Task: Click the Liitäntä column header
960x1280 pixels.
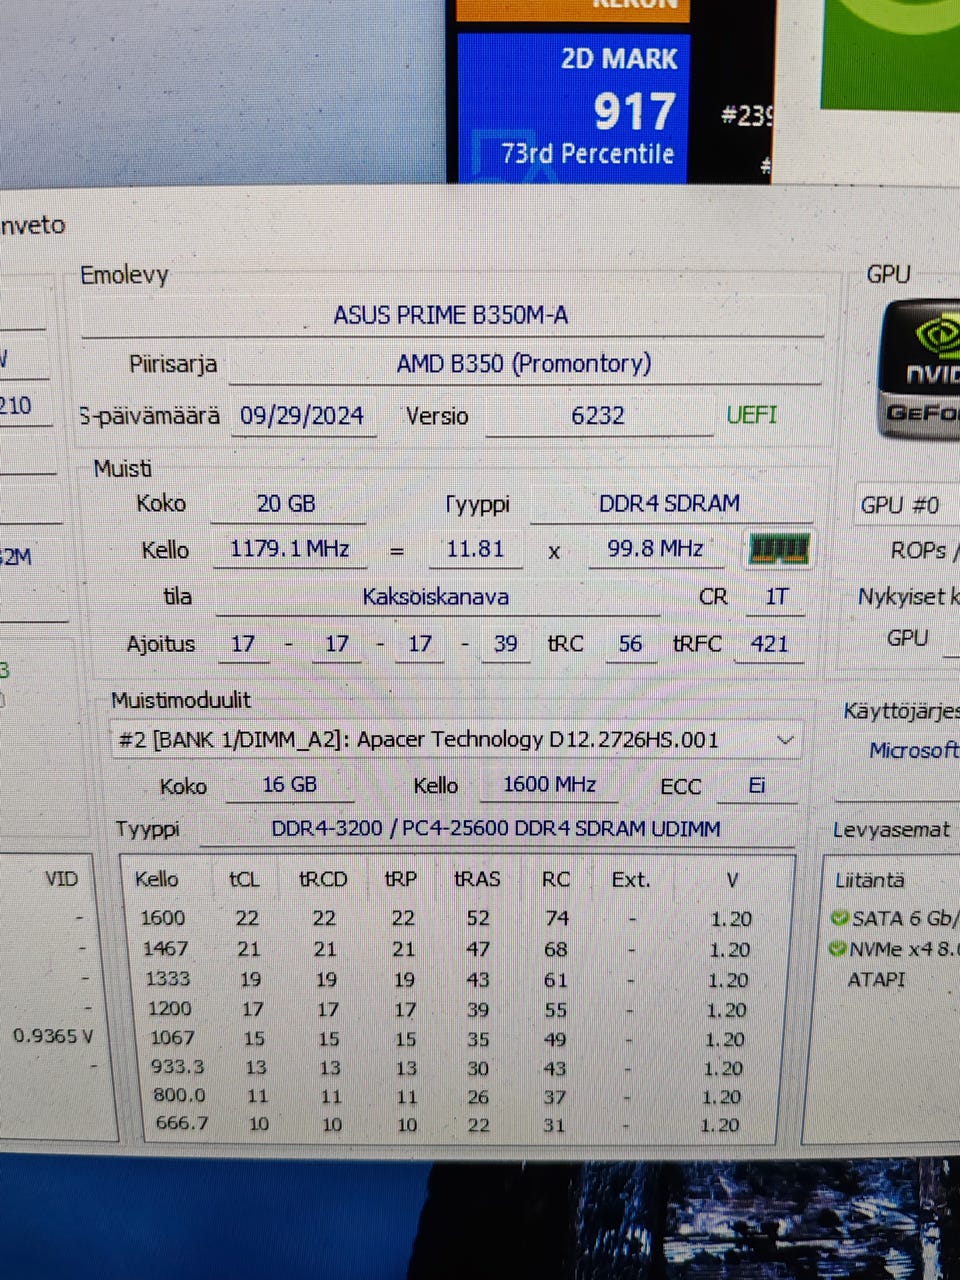Action: (x=869, y=880)
